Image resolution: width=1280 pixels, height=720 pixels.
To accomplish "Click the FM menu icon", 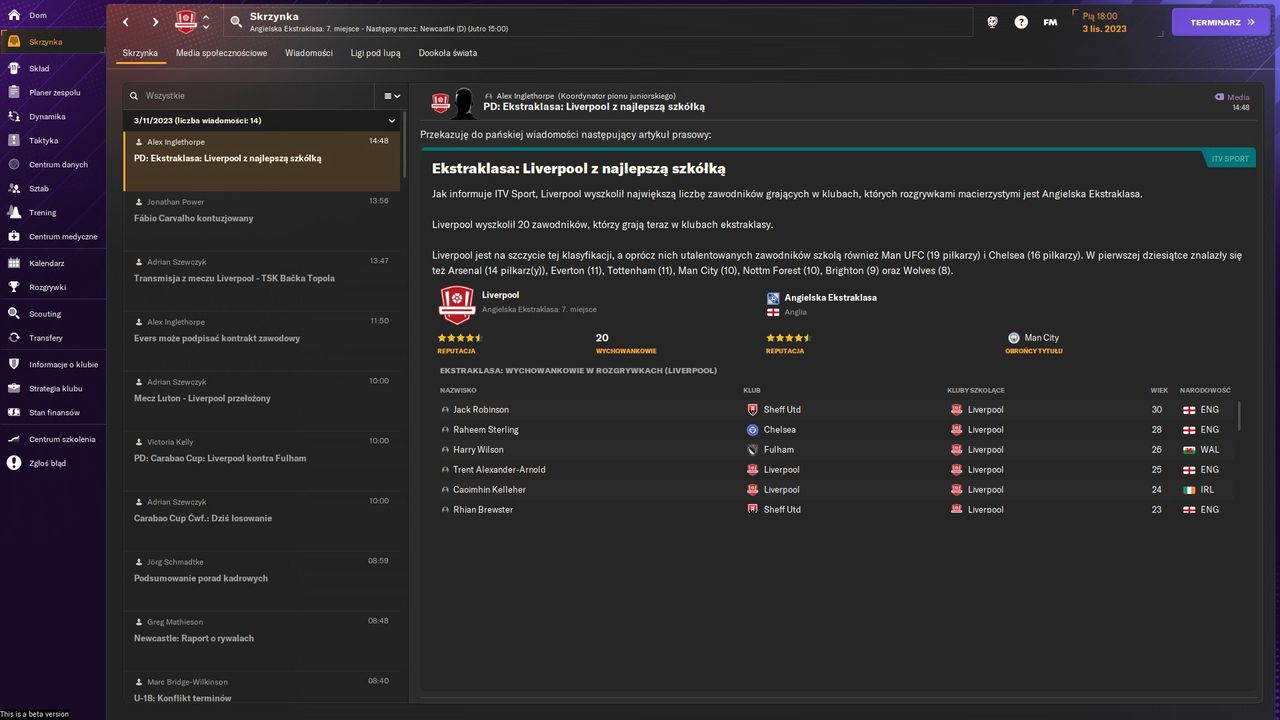I will click(1050, 22).
